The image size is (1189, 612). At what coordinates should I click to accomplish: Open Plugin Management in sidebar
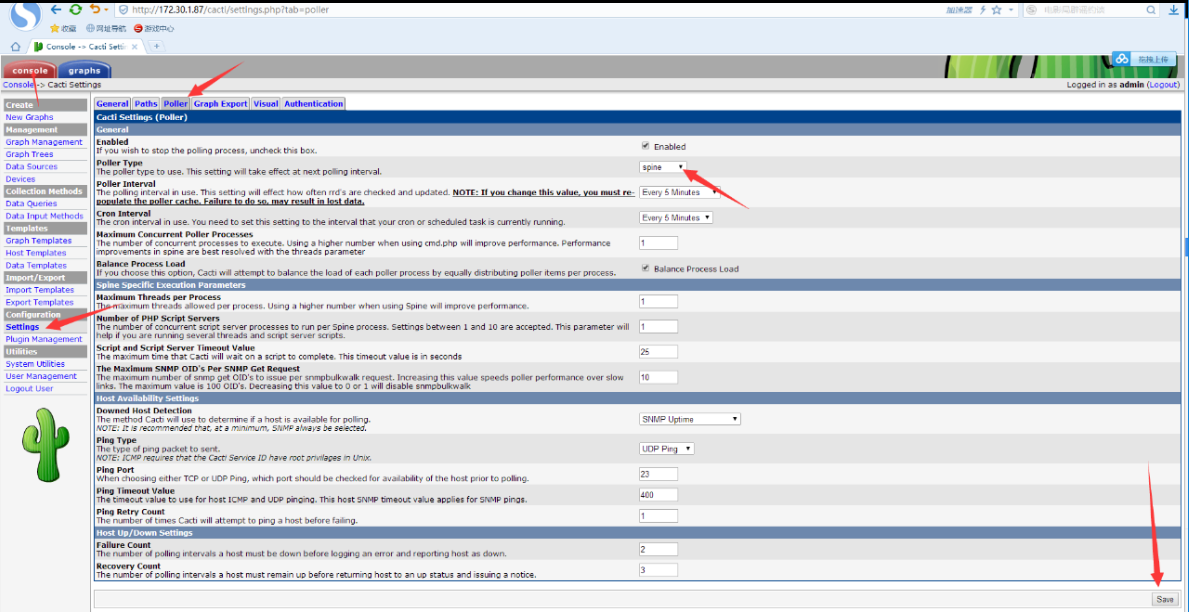44,339
